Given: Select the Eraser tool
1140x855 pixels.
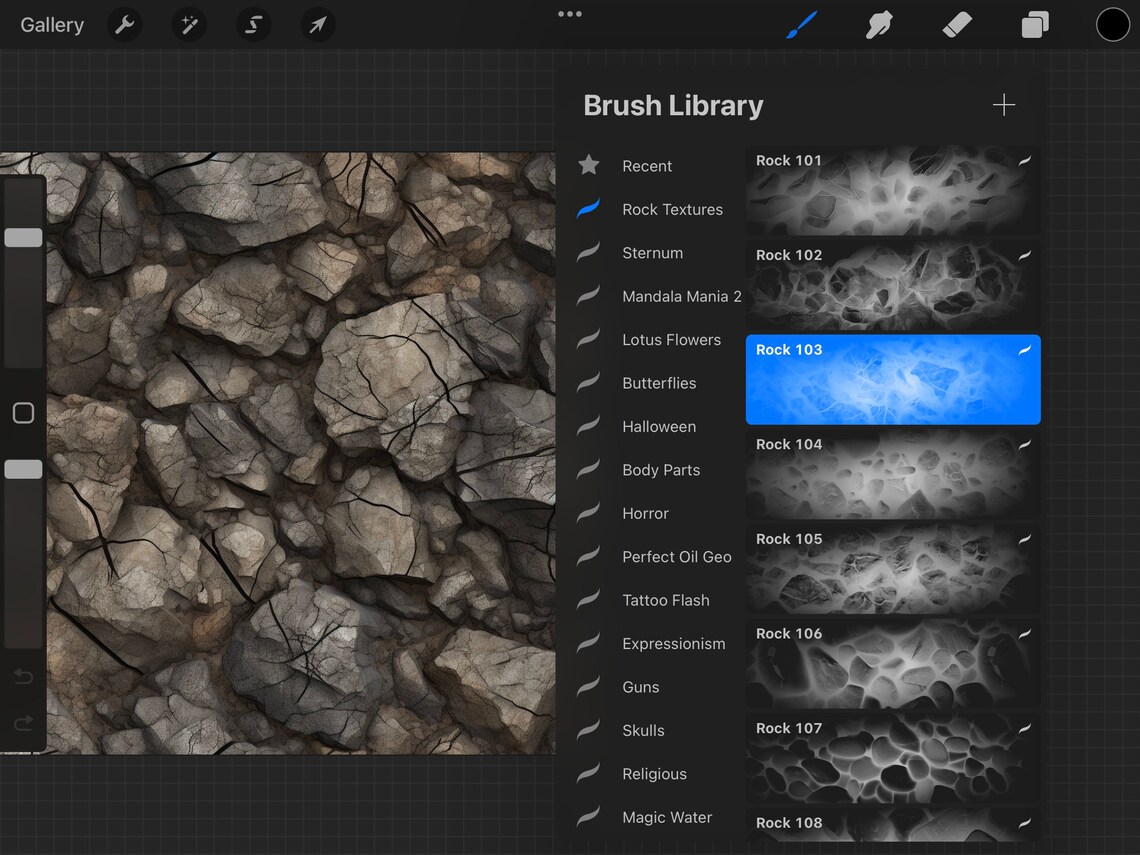Looking at the screenshot, I should click(957, 25).
